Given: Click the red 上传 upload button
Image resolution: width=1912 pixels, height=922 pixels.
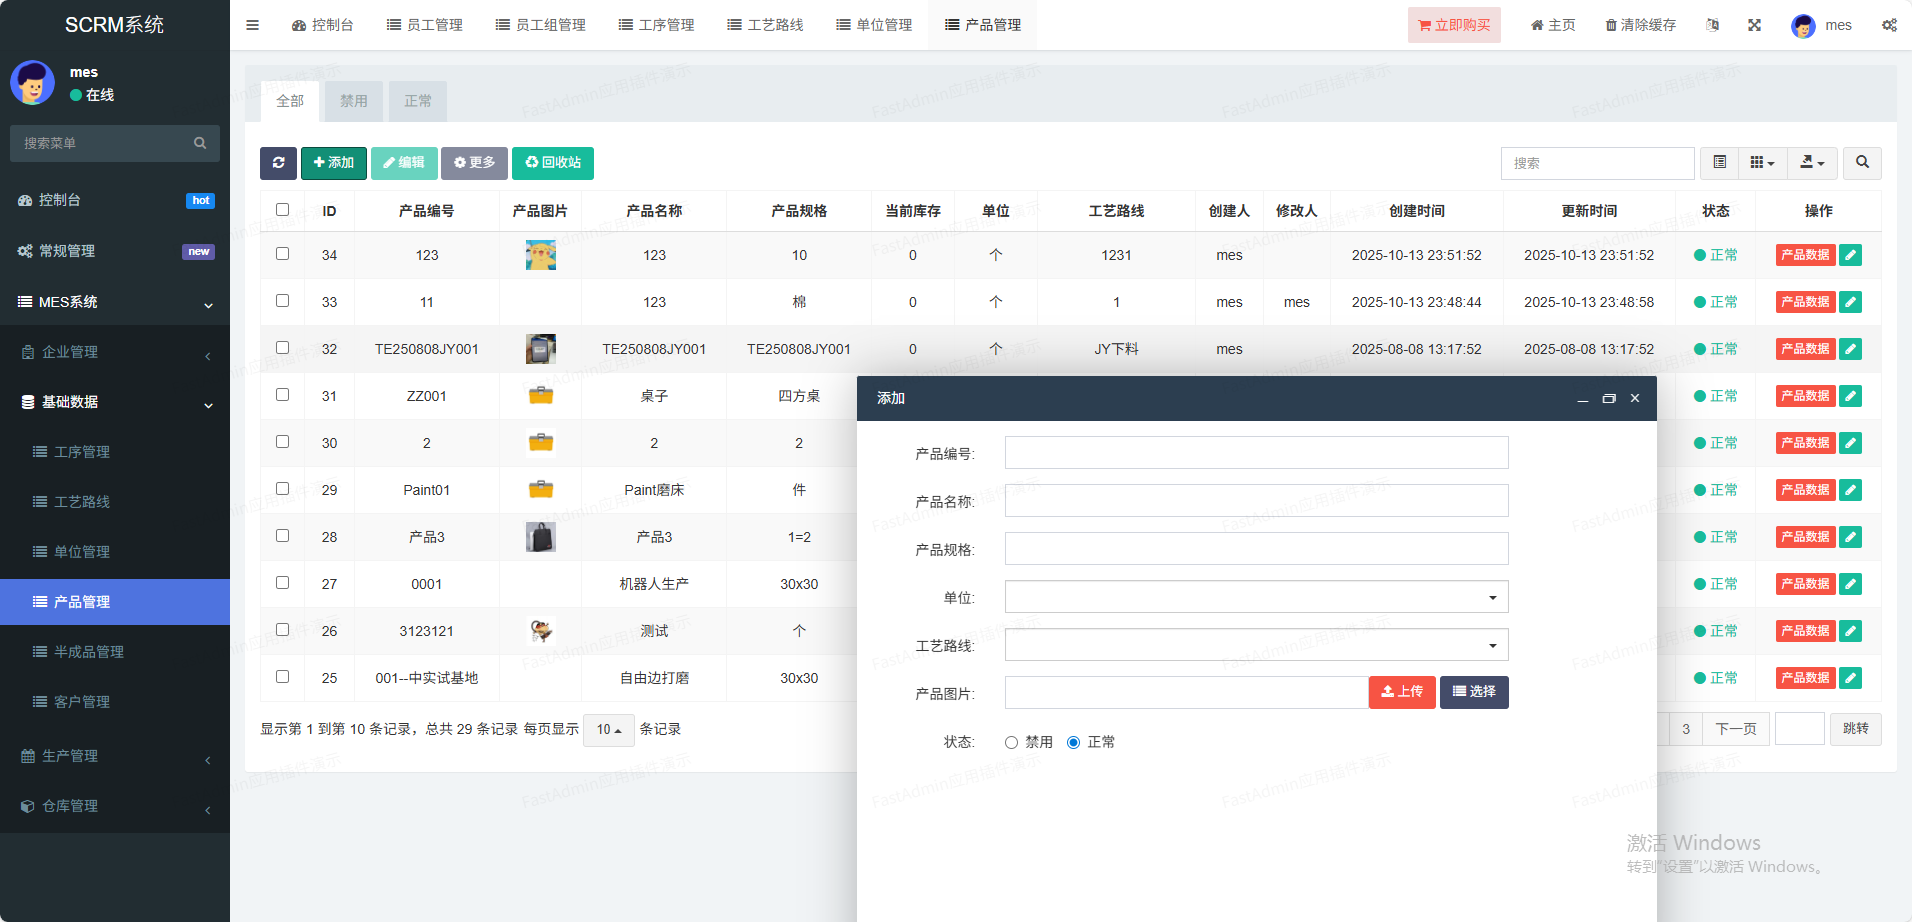Looking at the screenshot, I should 1402,692.
